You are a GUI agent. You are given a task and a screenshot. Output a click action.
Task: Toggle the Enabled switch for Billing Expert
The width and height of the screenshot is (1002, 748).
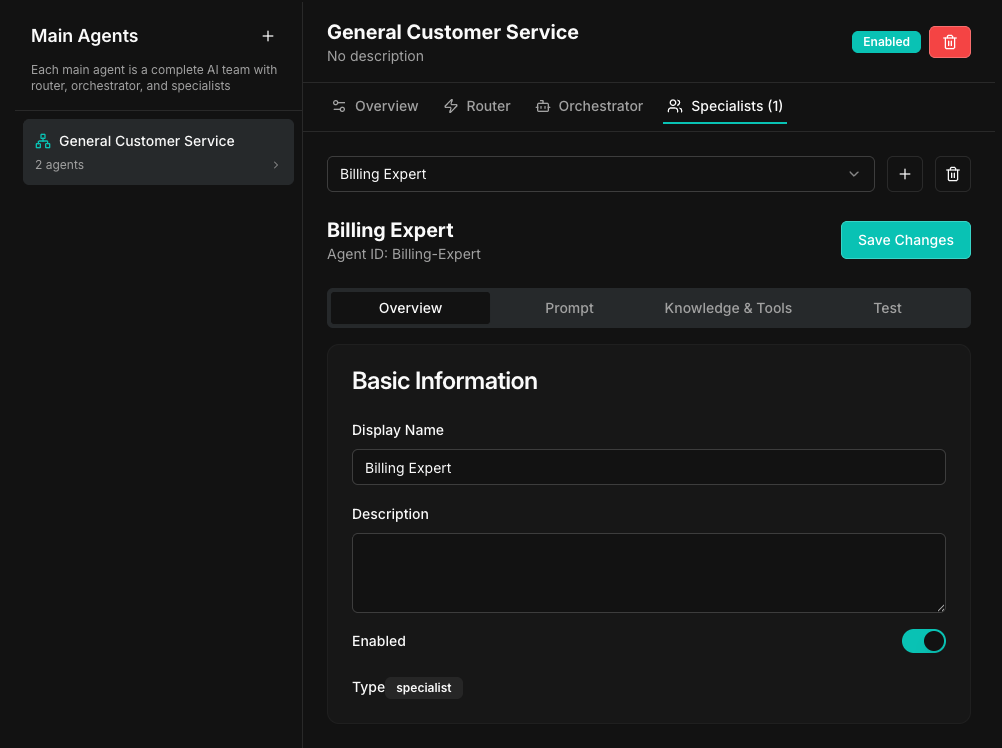coord(923,641)
